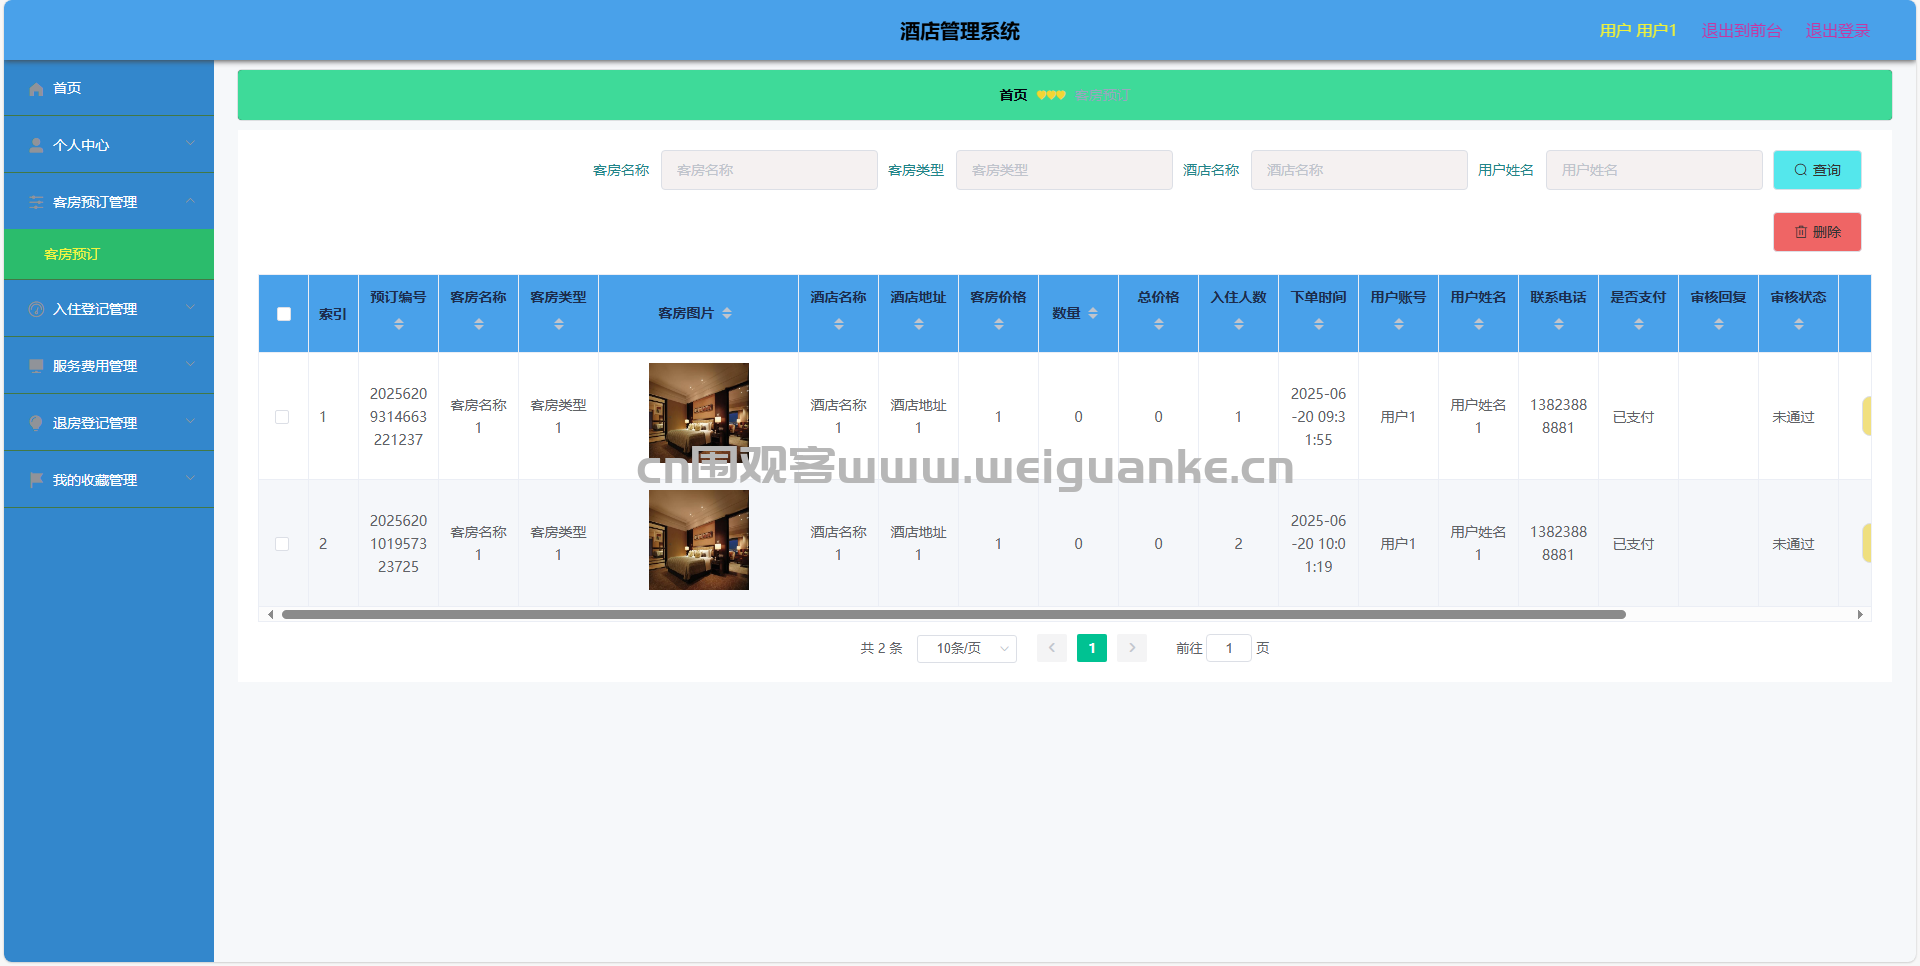Expand the 退房登记管理 menu chevron

191,422
